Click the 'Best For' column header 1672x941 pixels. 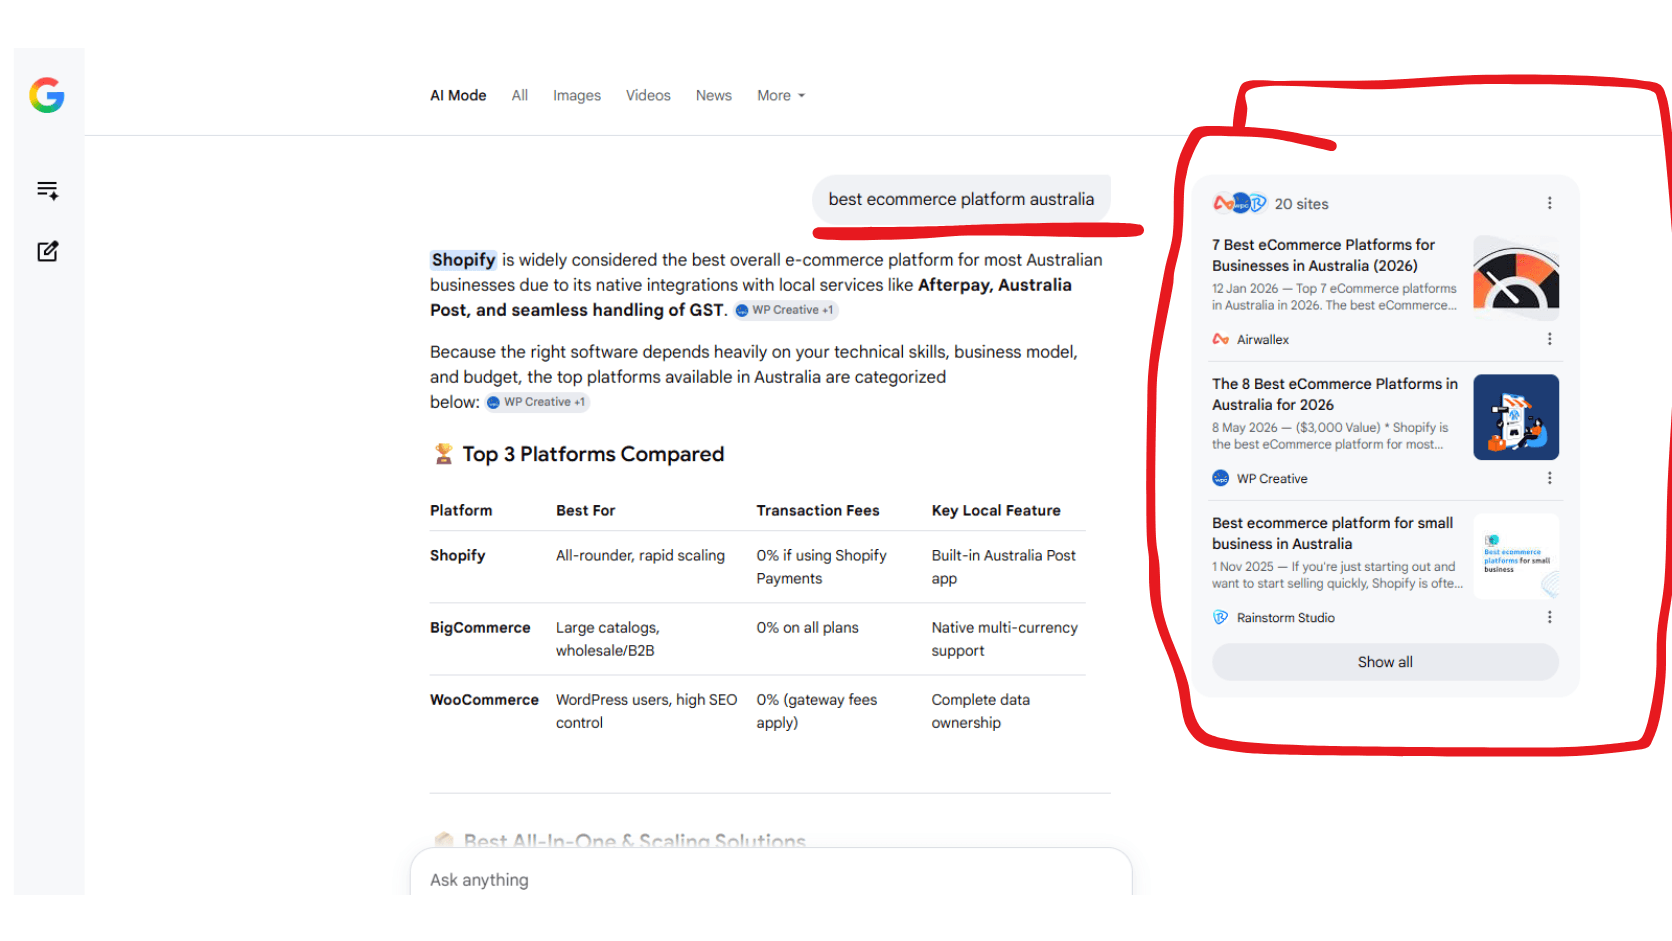[585, 510]
